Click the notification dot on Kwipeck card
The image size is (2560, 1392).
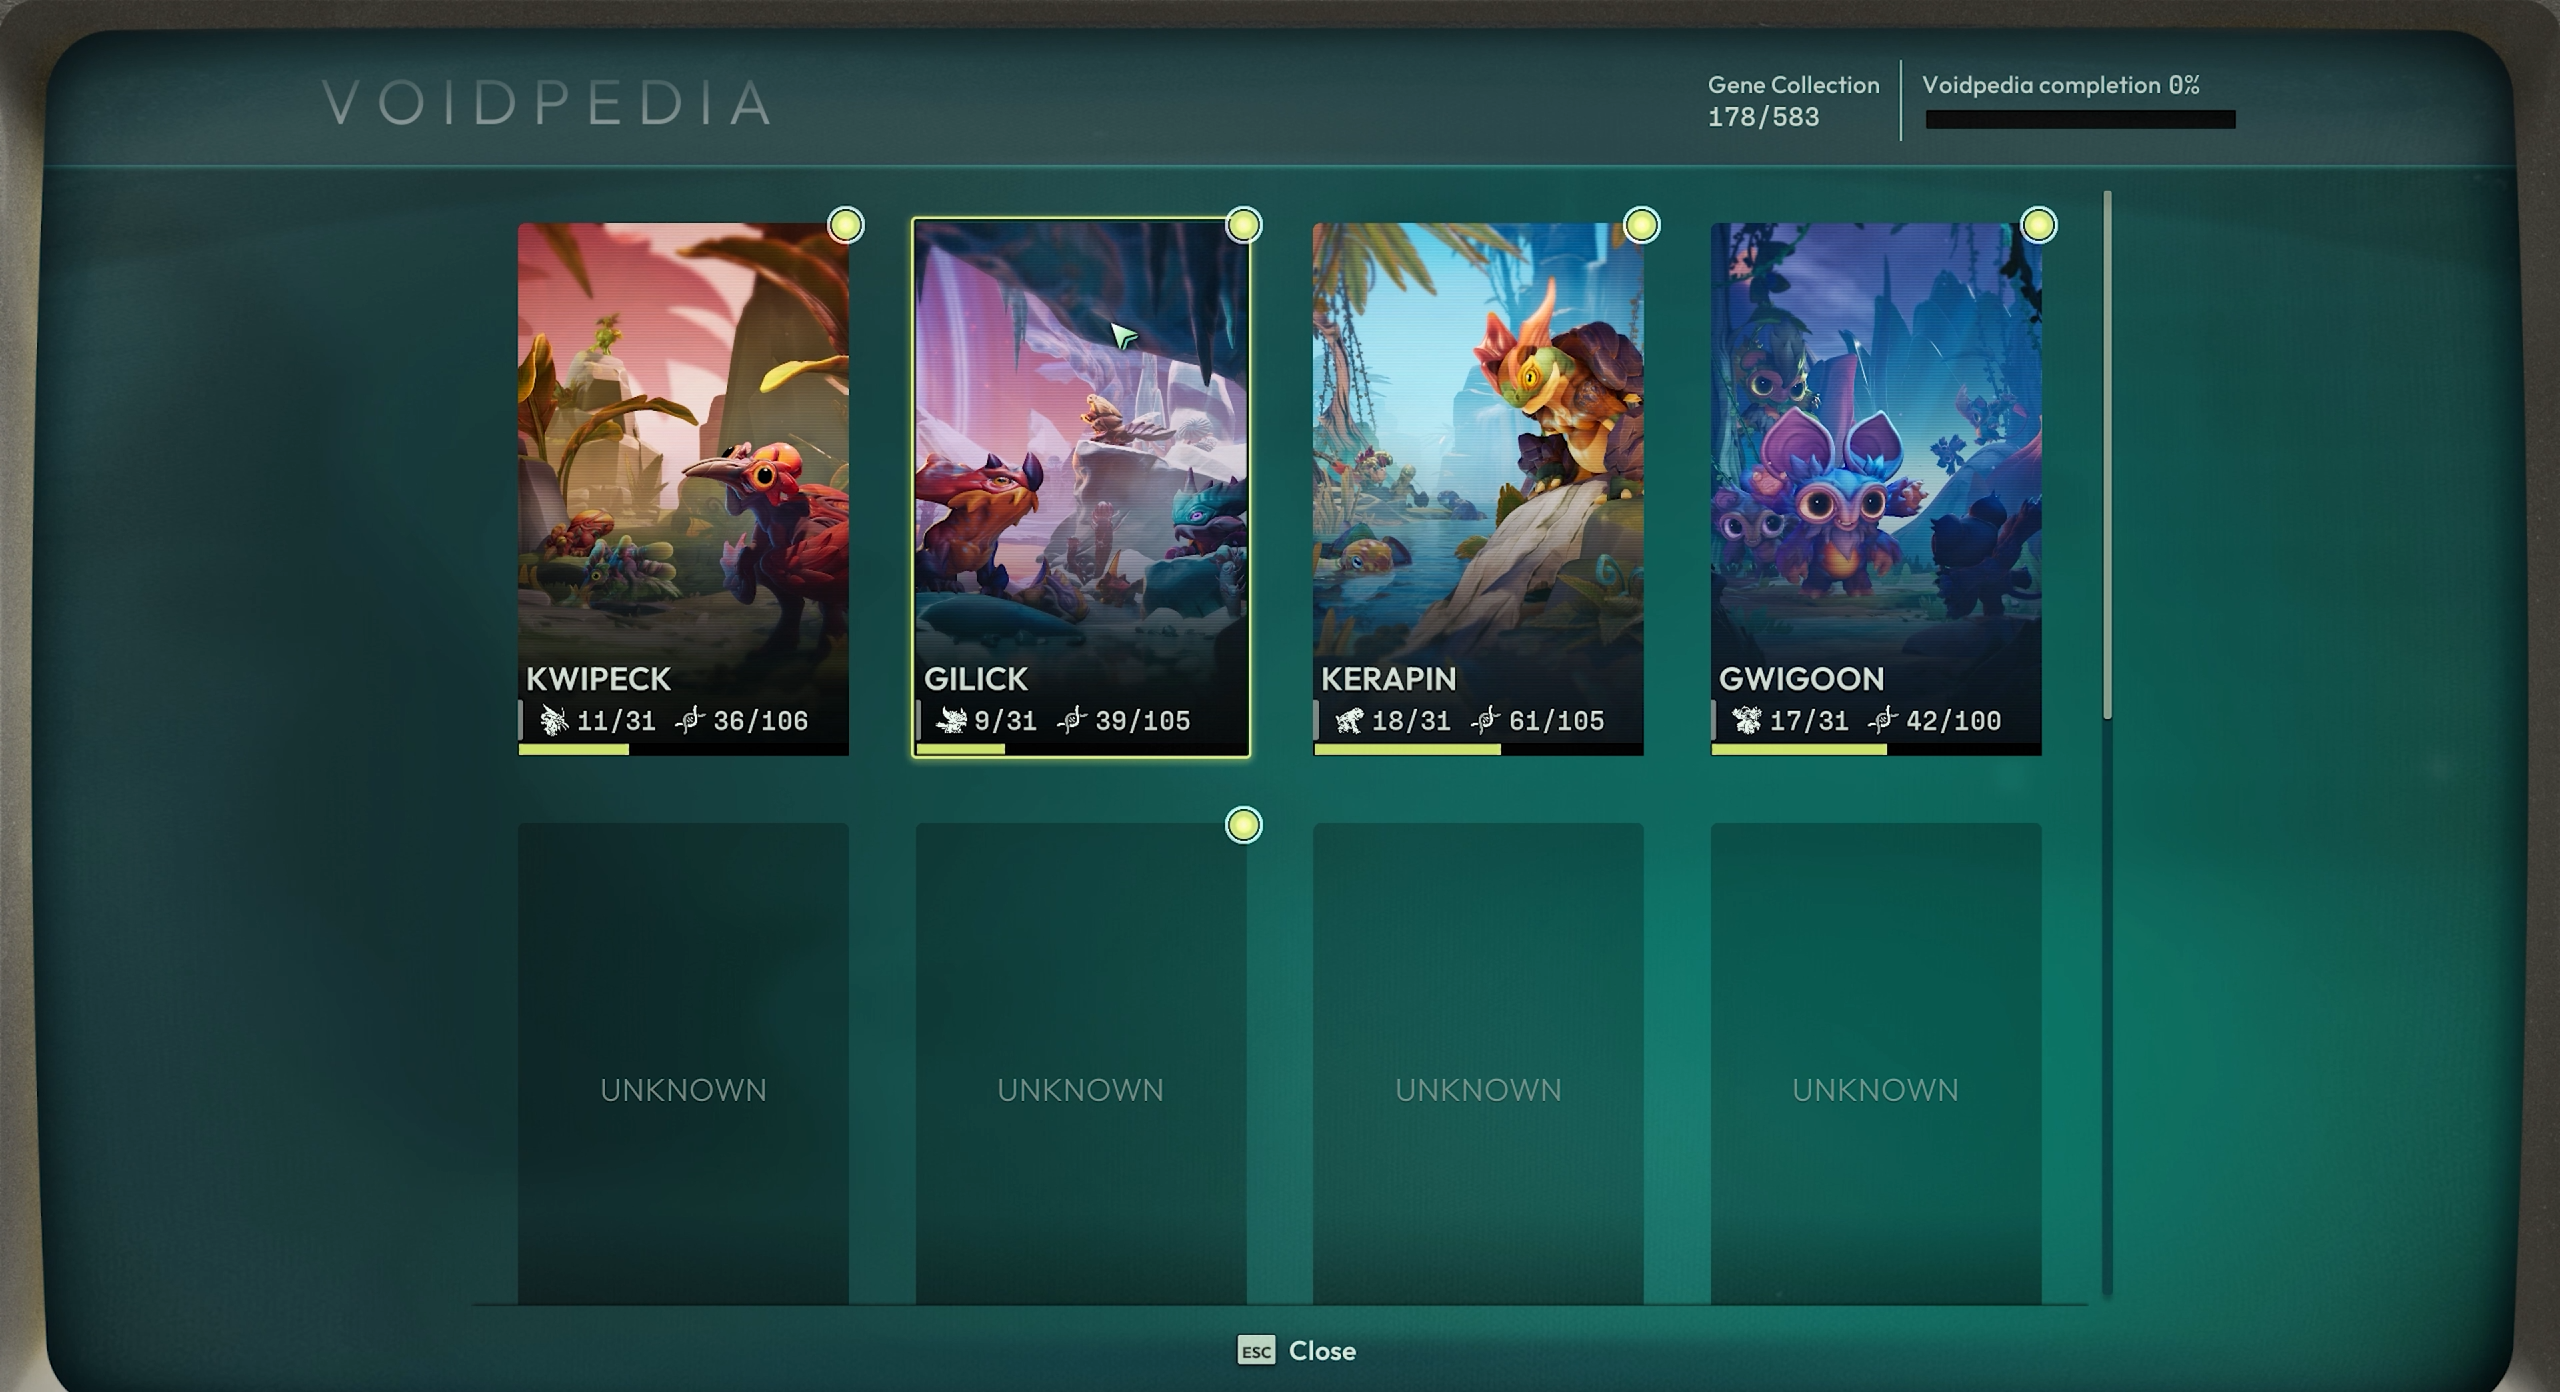click(x=845, y=225)
